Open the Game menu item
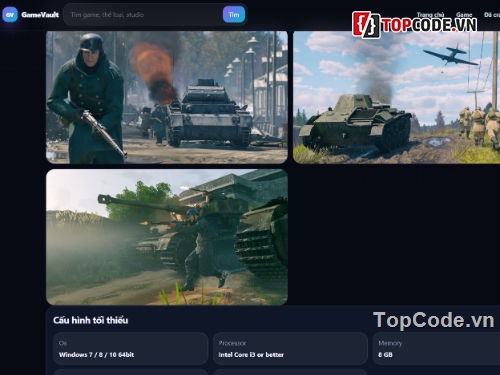This screenshot has height=375, width=500. tap(464, 15)
